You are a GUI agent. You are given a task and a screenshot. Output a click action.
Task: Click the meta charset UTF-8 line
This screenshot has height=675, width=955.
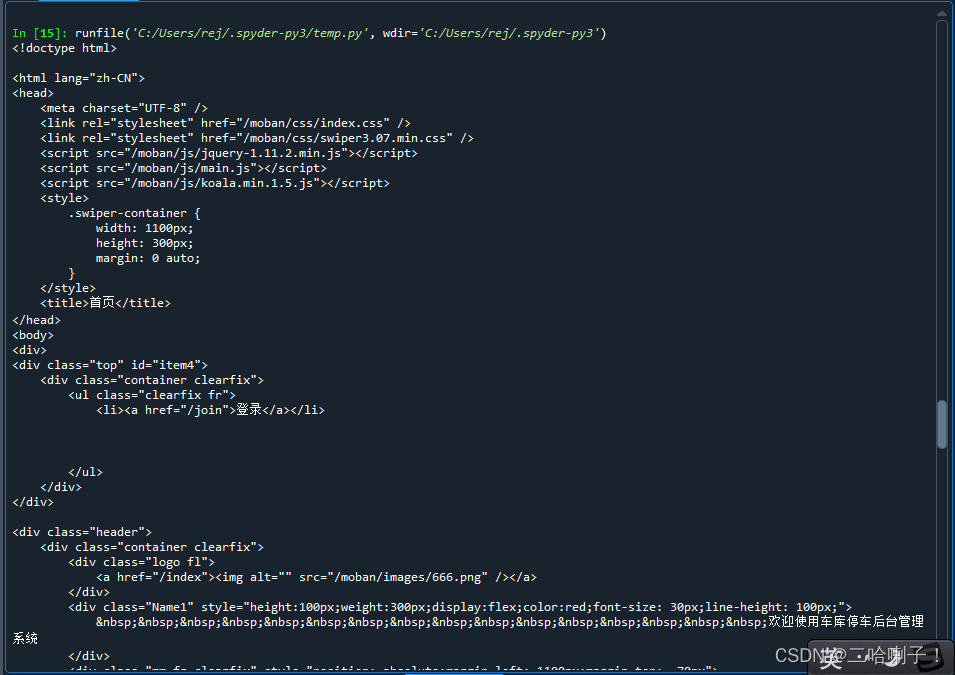124,108
